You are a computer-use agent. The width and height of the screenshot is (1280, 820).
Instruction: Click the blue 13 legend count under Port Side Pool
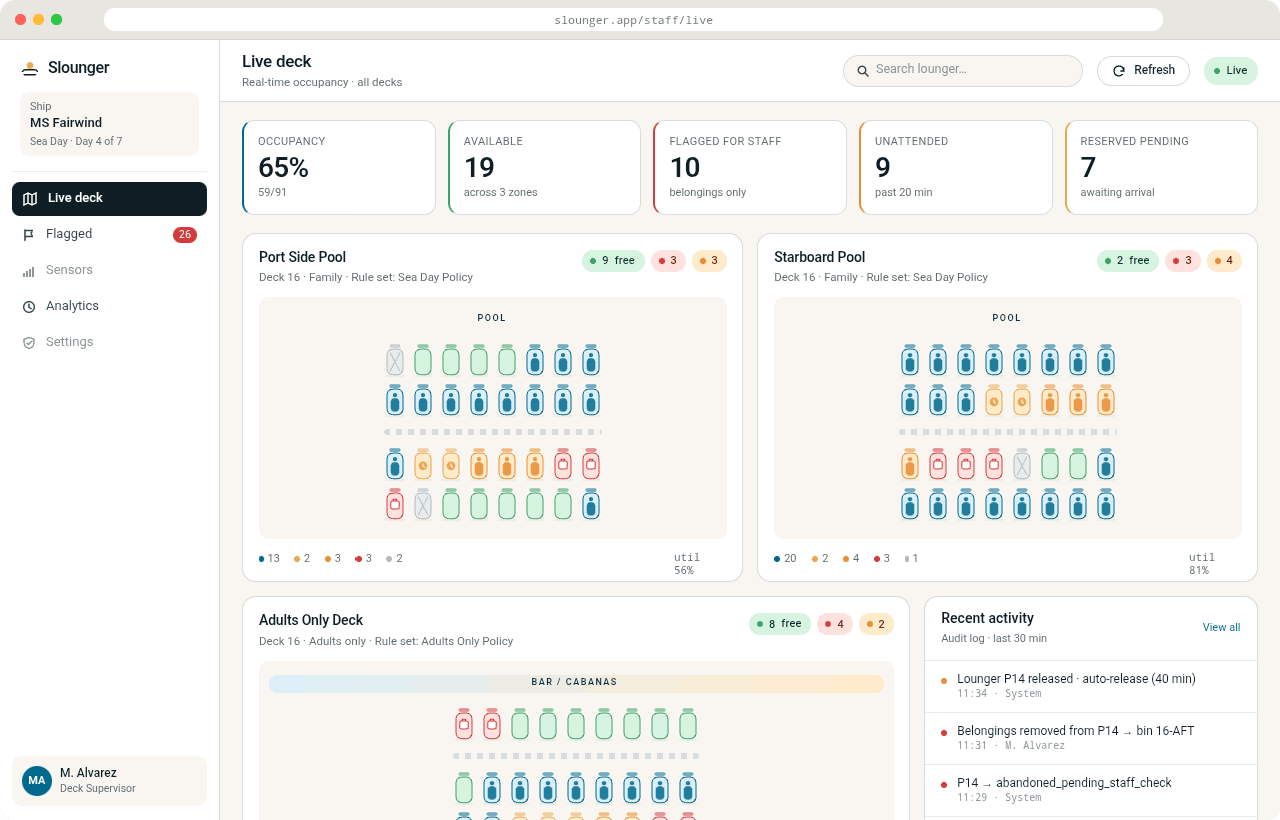[270, 558]
